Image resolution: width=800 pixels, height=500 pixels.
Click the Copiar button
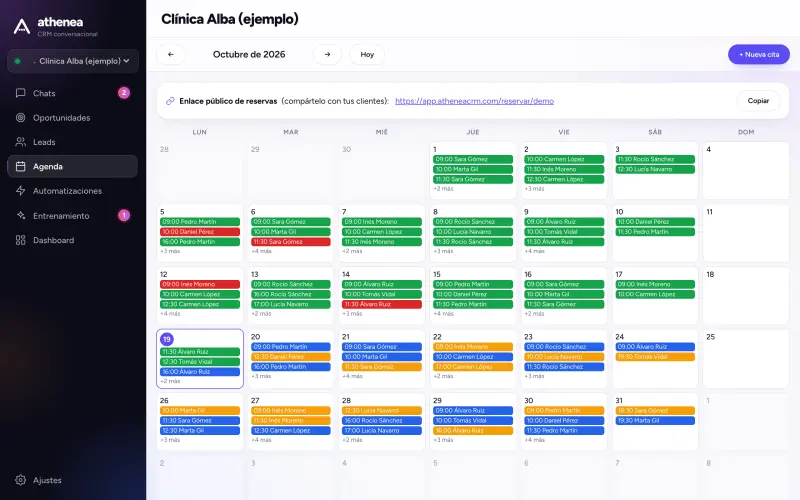tap(758, 101)
